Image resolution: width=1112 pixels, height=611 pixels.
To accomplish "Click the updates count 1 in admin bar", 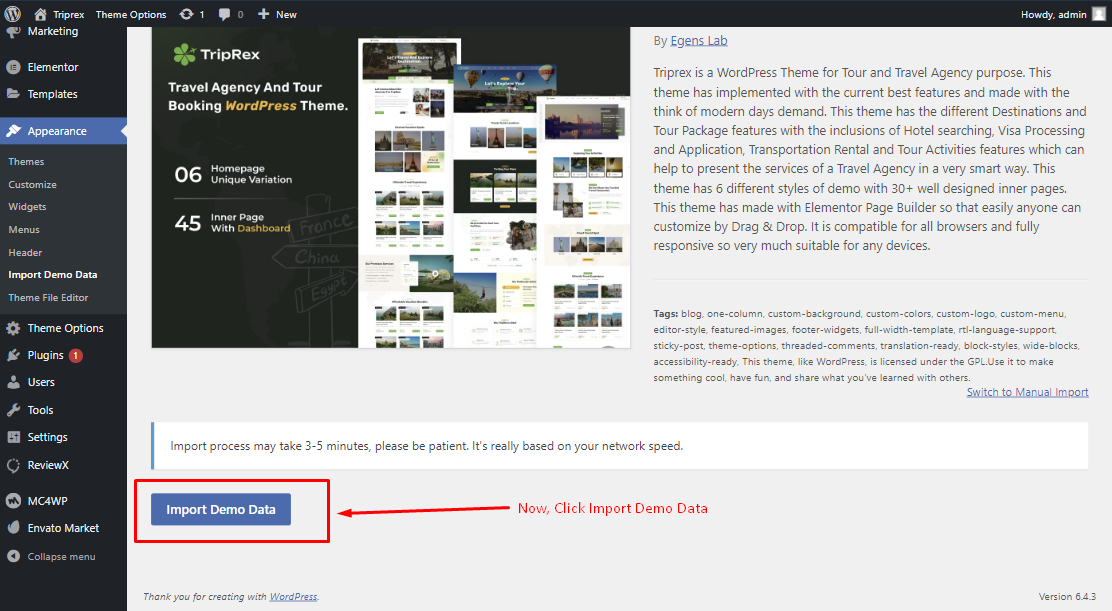I will [x=201, y=14].
